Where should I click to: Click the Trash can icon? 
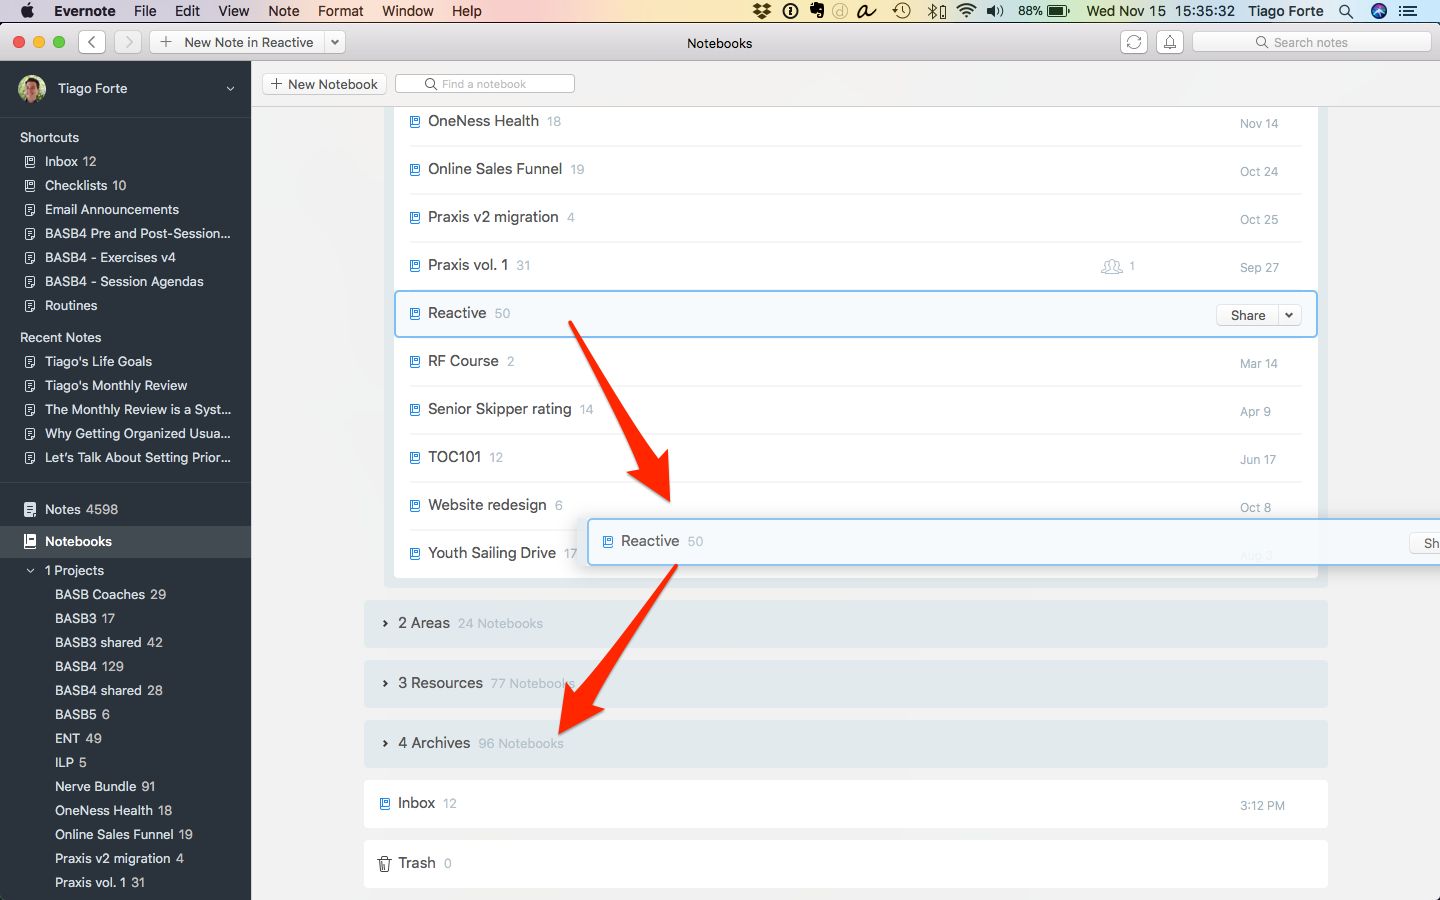click(x=384, y=863)
